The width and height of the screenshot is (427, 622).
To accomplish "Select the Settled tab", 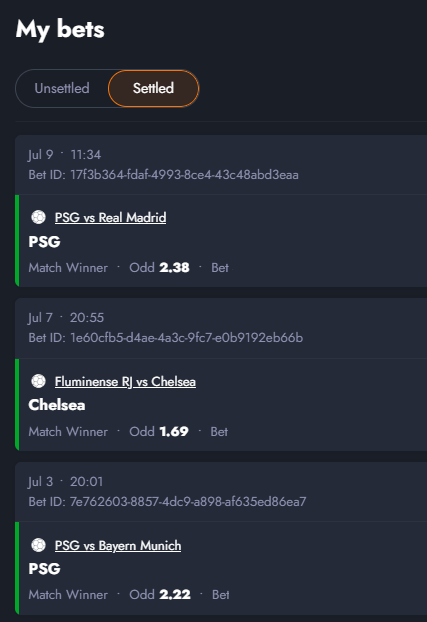I will coord(153,88).
